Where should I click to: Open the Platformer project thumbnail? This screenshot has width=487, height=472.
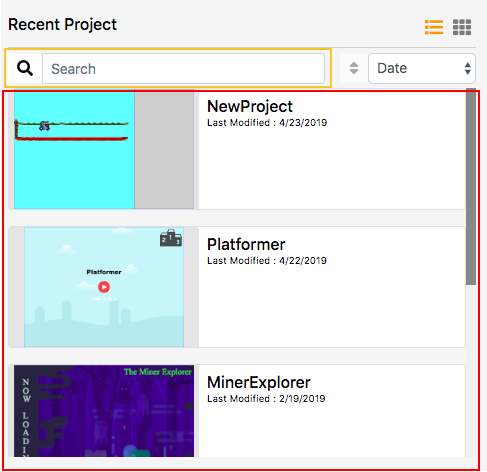coord(104,287)
